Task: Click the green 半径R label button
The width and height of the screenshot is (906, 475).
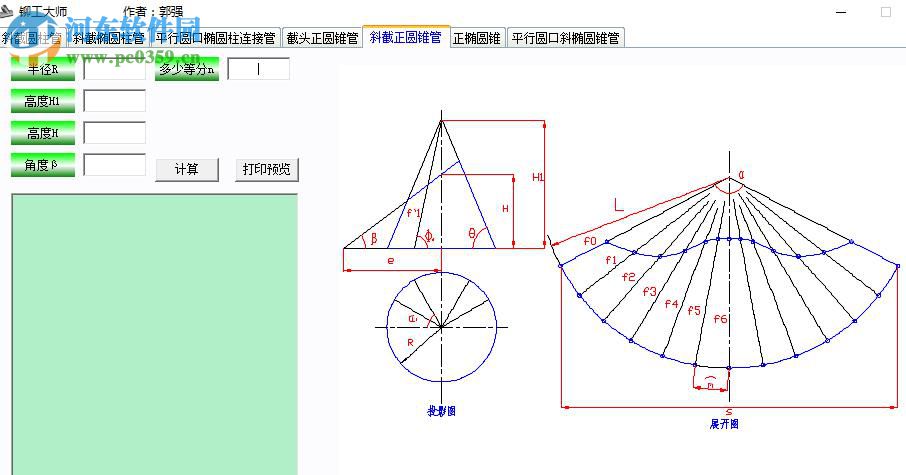Action: [x=43, y=69]
